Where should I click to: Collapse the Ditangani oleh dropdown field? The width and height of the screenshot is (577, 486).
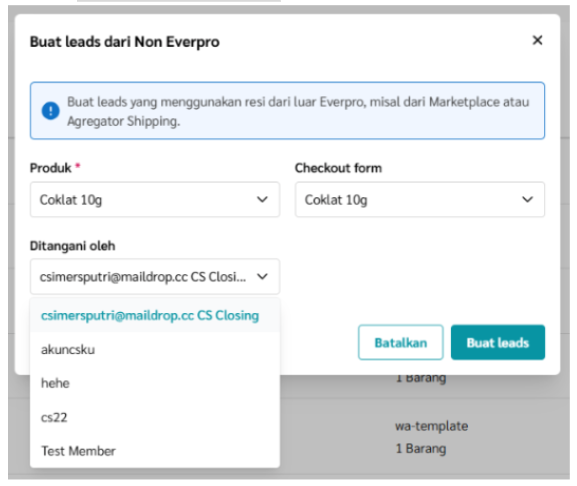click(x=155, y=276)
